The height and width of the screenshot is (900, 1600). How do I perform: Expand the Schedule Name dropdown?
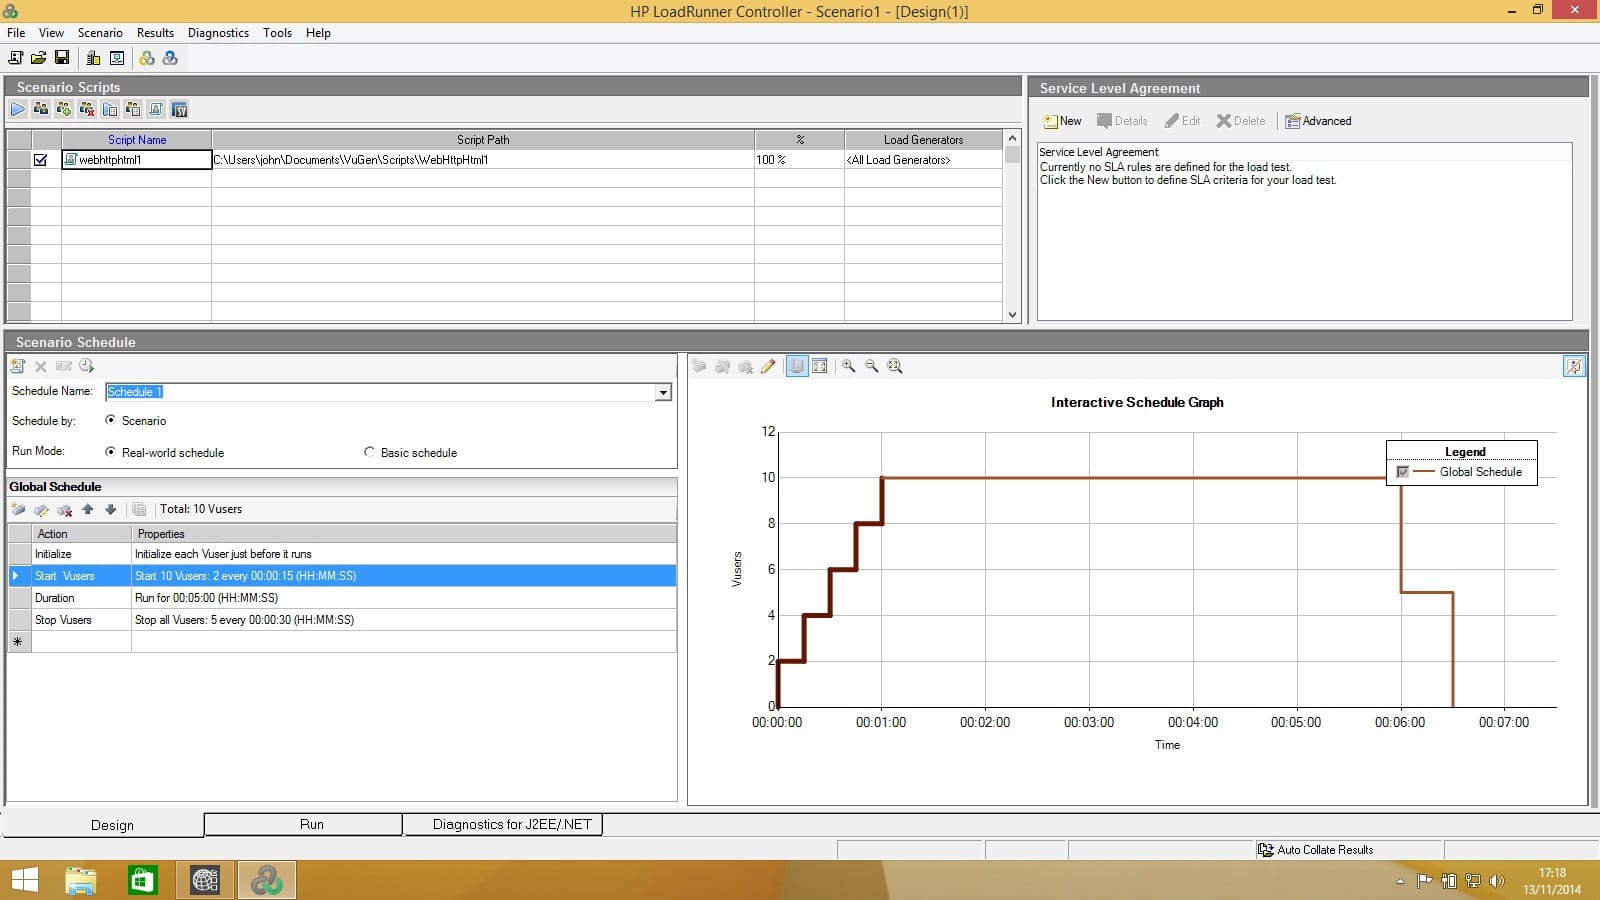tap(663, 392)
